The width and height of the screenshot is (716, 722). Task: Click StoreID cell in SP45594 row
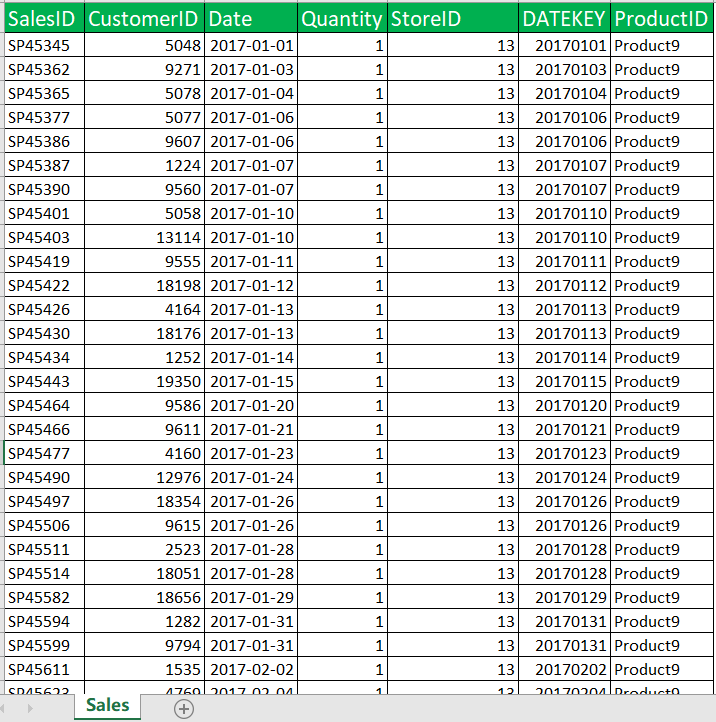pyautogui.click(x=453, y=621)
